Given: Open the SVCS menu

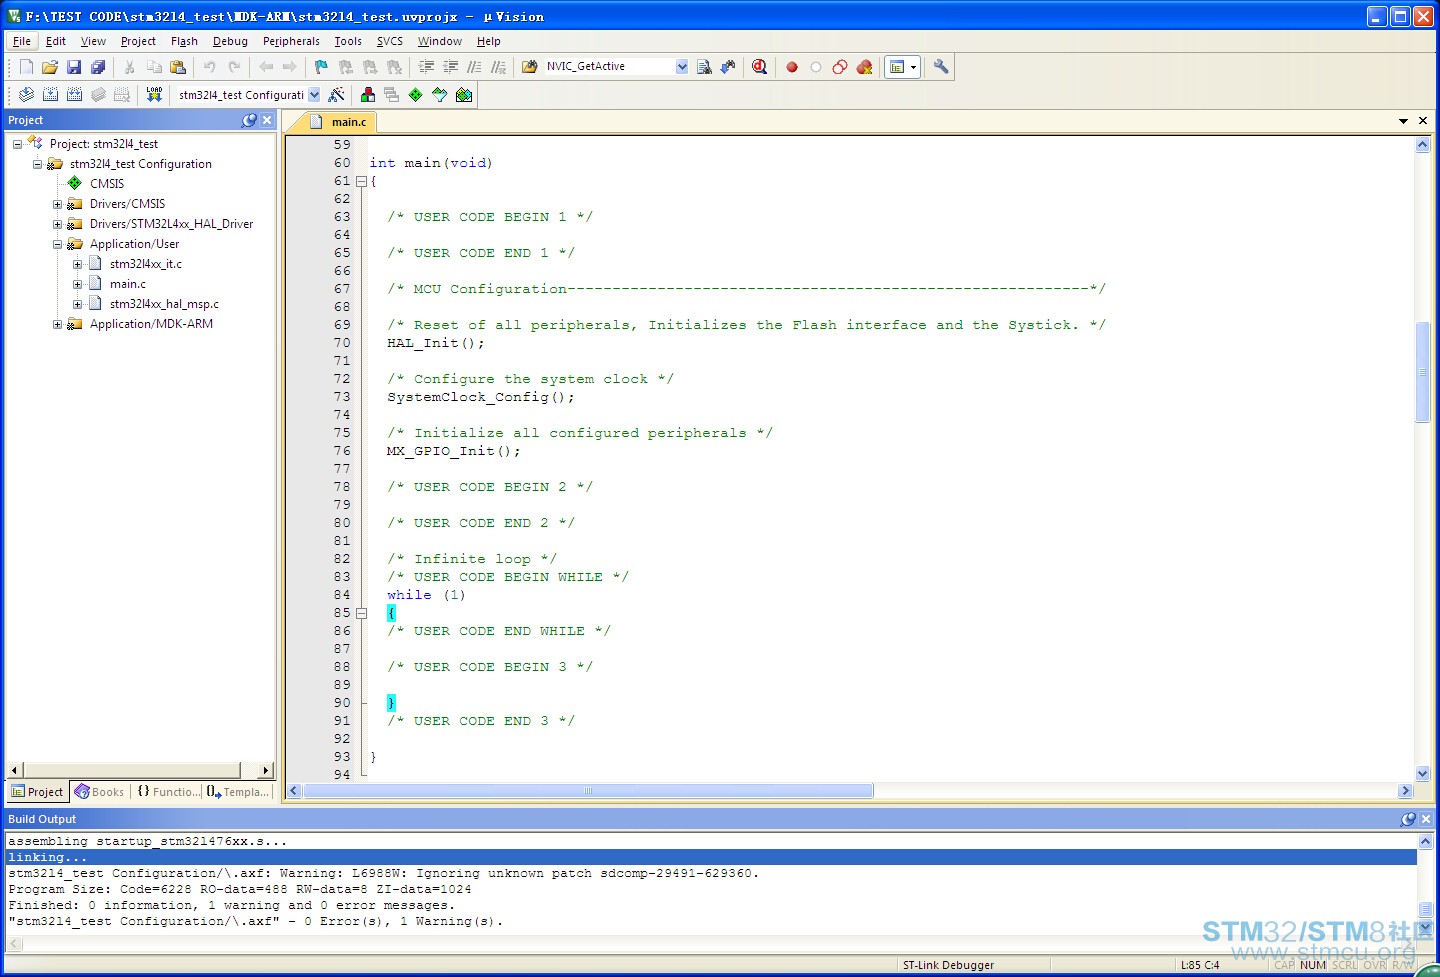Looking at the screenshot, I should (390, 41).
